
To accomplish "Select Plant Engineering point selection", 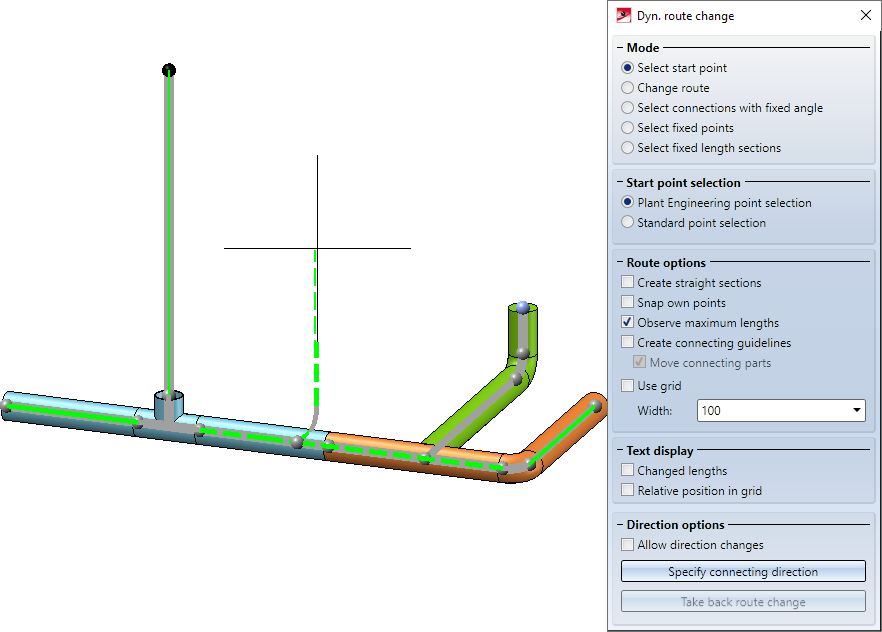I will 628,203.
